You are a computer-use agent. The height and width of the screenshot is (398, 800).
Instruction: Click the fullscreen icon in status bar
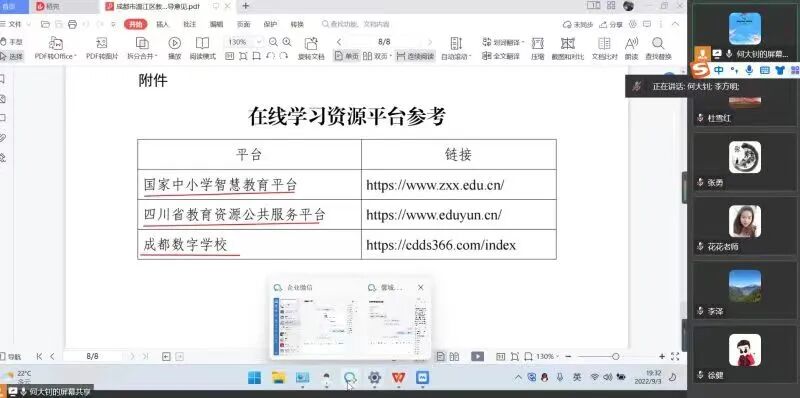(x=675, y=356)
